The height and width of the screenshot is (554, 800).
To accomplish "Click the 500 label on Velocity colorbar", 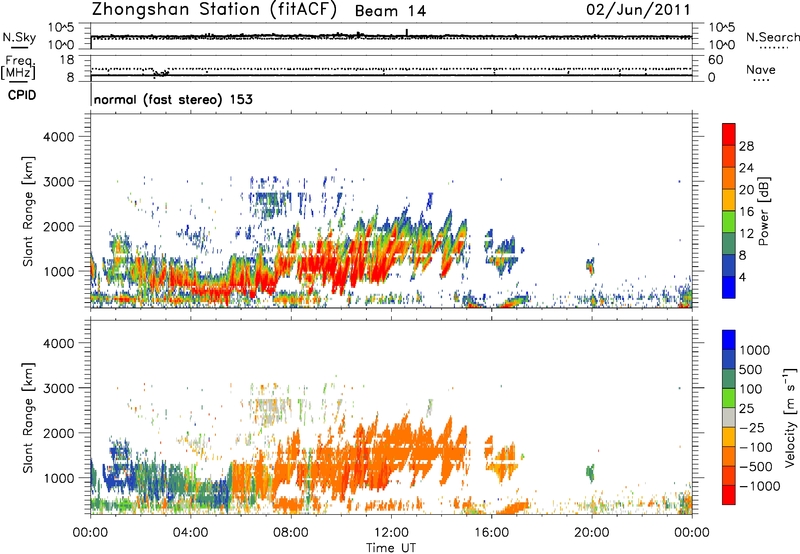I will pos(751,369).
